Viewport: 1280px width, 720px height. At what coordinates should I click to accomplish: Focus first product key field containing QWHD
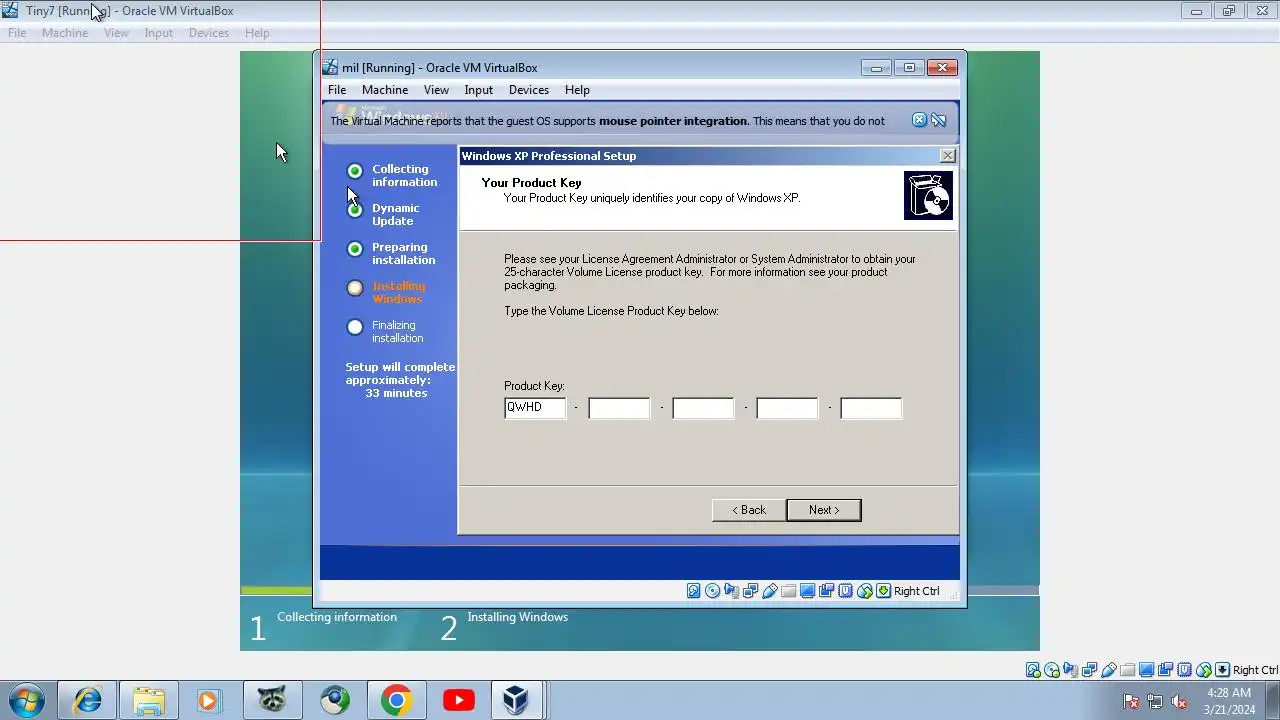[535, 408]
